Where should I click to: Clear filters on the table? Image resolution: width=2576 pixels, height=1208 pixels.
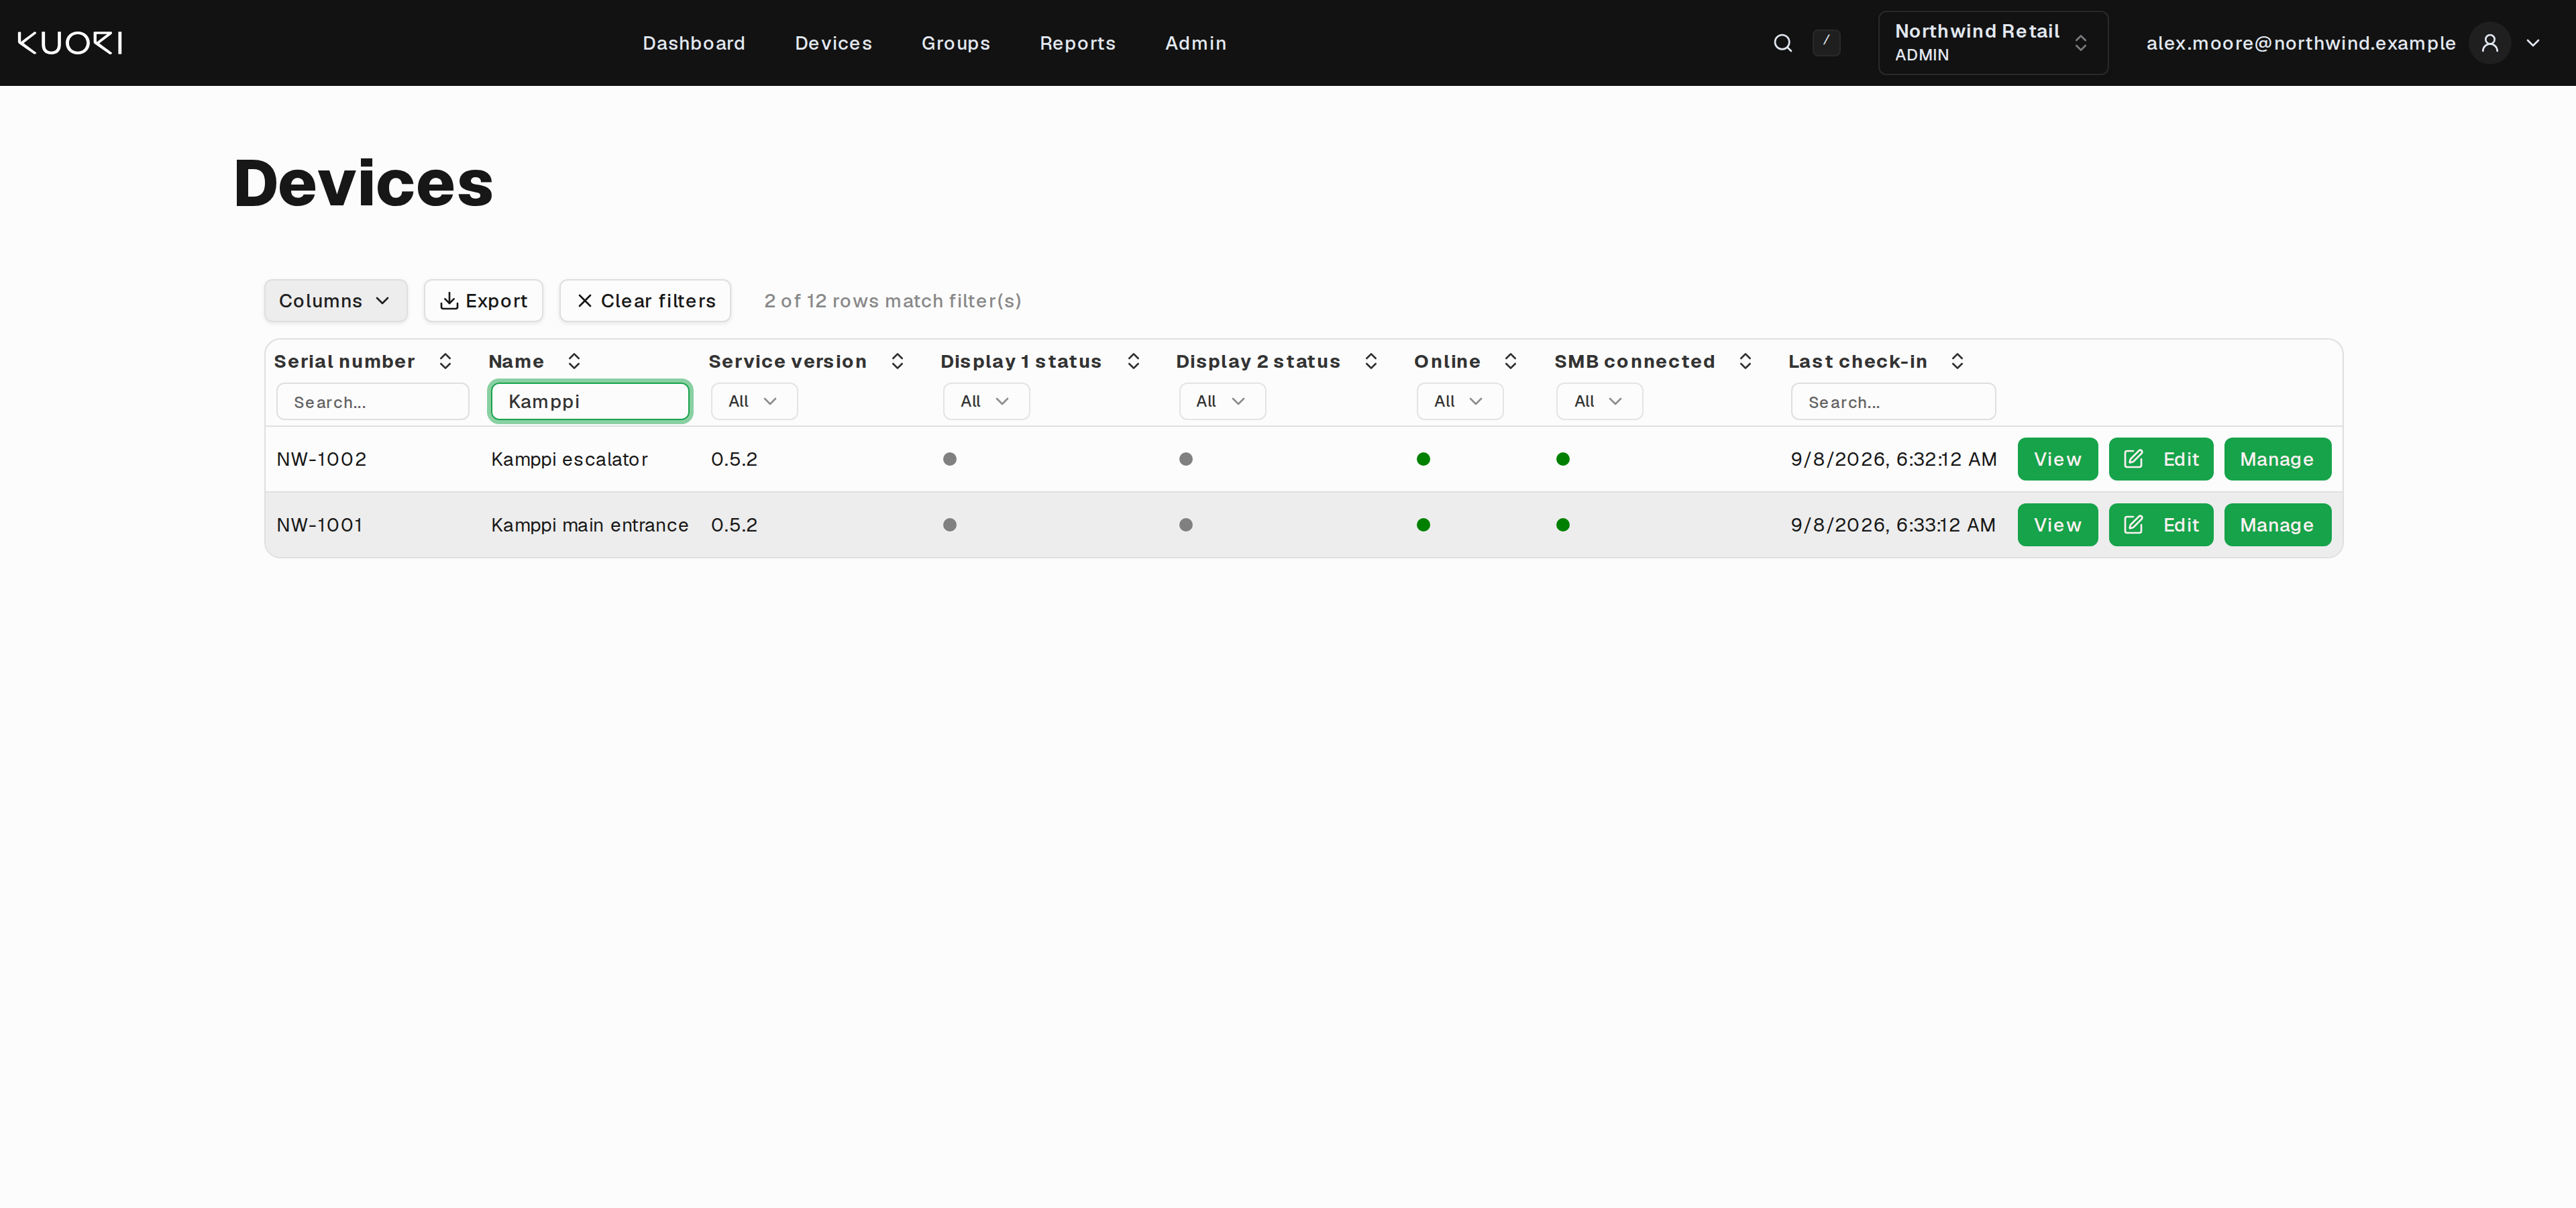pos(645,301)
